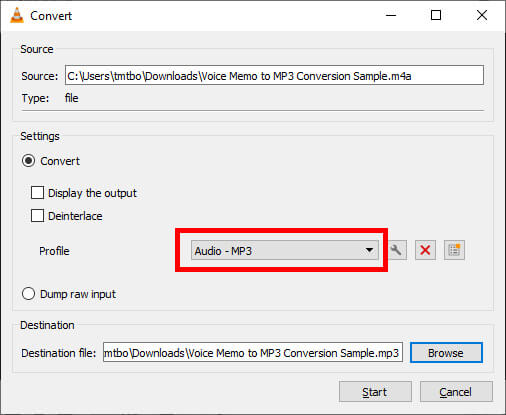Start the conversion
506x415 pixels.
[375, 392]
